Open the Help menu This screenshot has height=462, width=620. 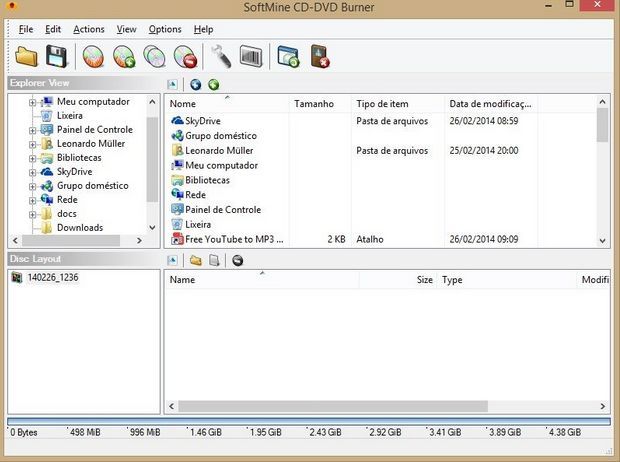204,29
